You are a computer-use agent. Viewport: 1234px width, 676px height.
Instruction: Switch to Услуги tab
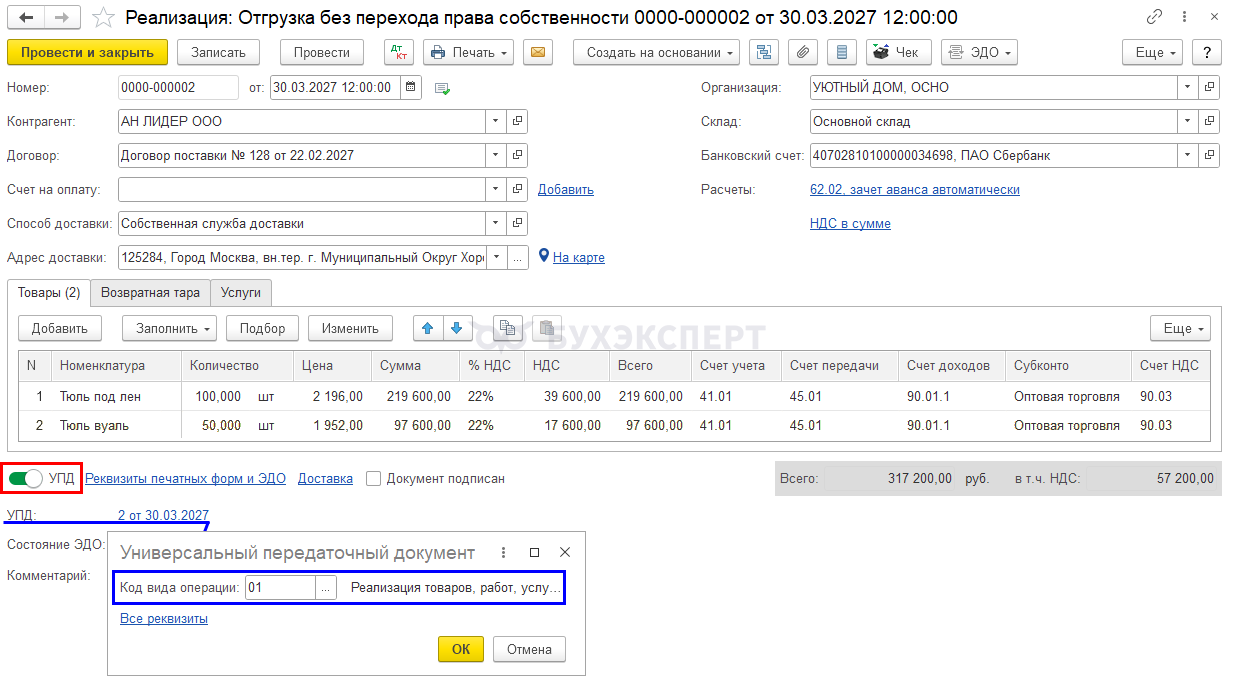click(241, 293)
